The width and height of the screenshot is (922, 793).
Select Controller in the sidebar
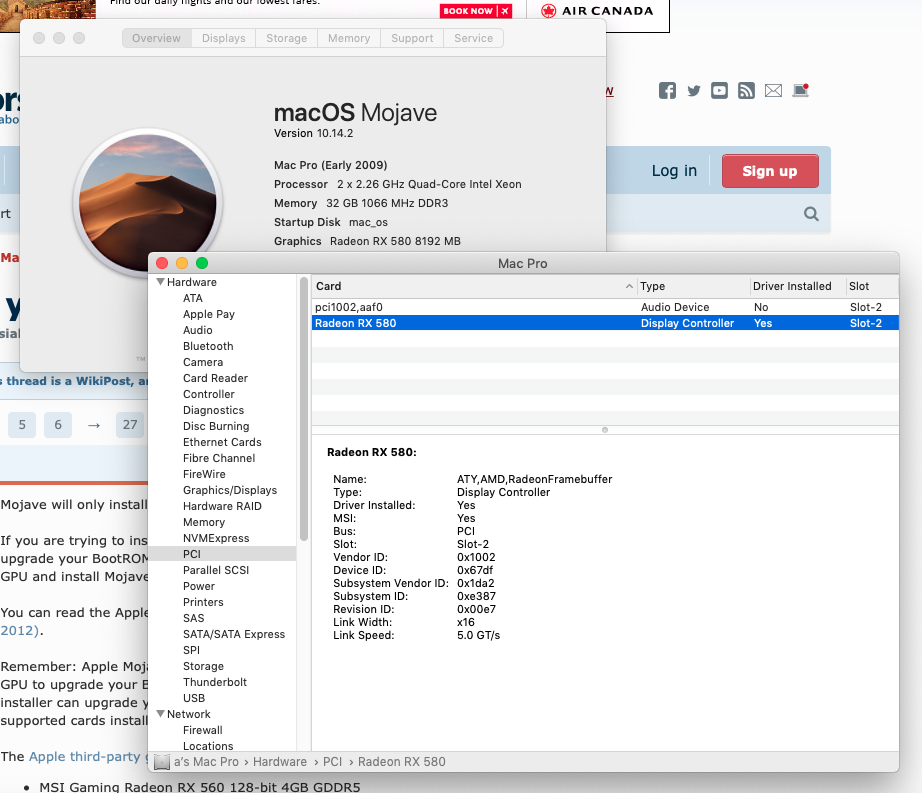(x=209, y=394)
